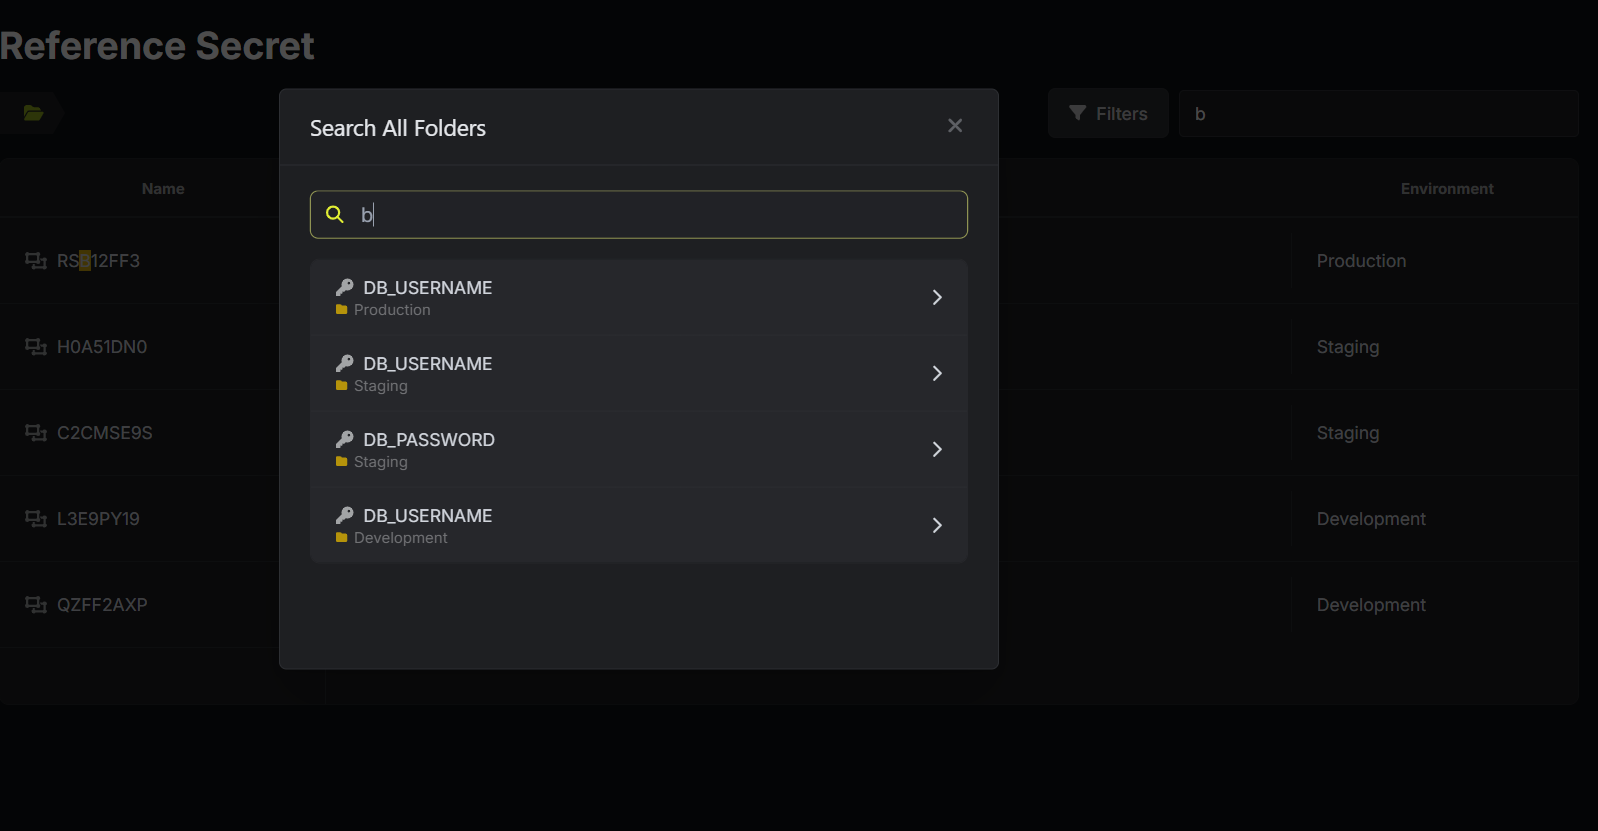The height and width of the screenshot is (831, 1598).
Task: Click the key icon of the Production DB_USERNAME
Action: pos(345,287)
